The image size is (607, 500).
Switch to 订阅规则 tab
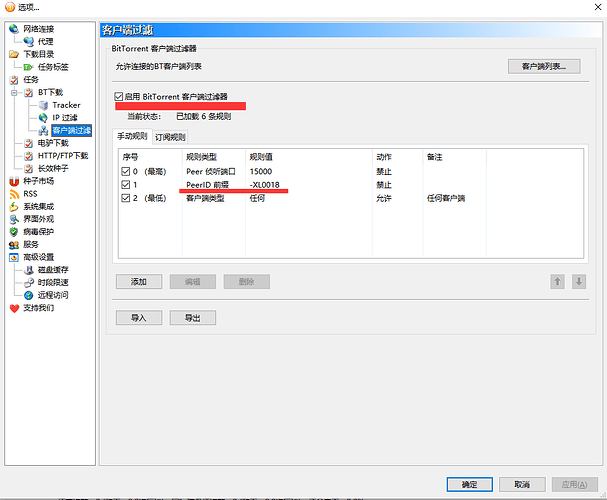pos(170,137)
